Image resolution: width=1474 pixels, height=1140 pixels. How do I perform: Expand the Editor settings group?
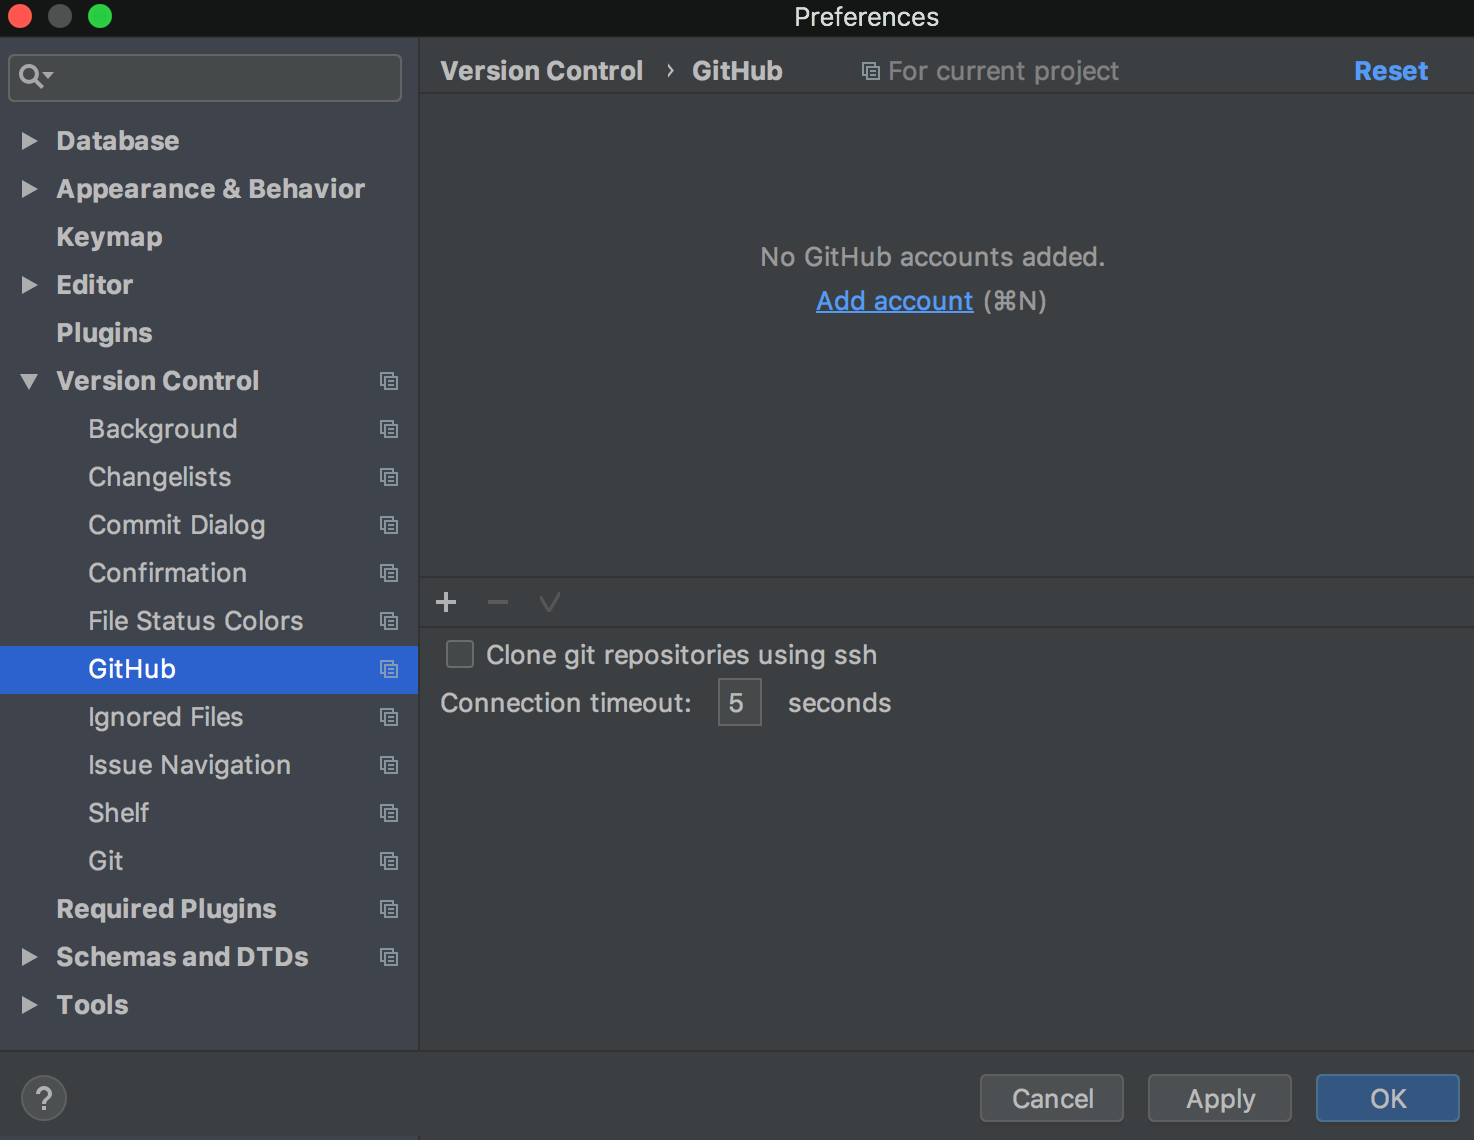pos(29,285)
